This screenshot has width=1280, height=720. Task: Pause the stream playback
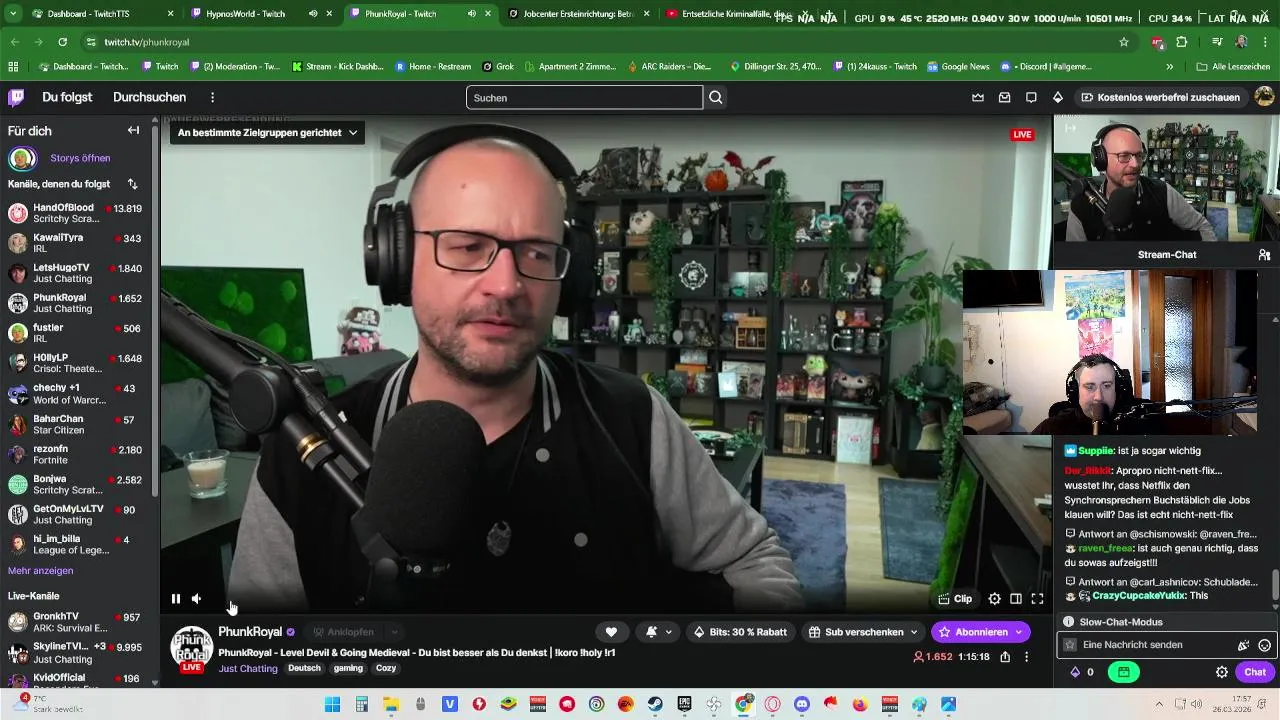click(x=176, y=599)
